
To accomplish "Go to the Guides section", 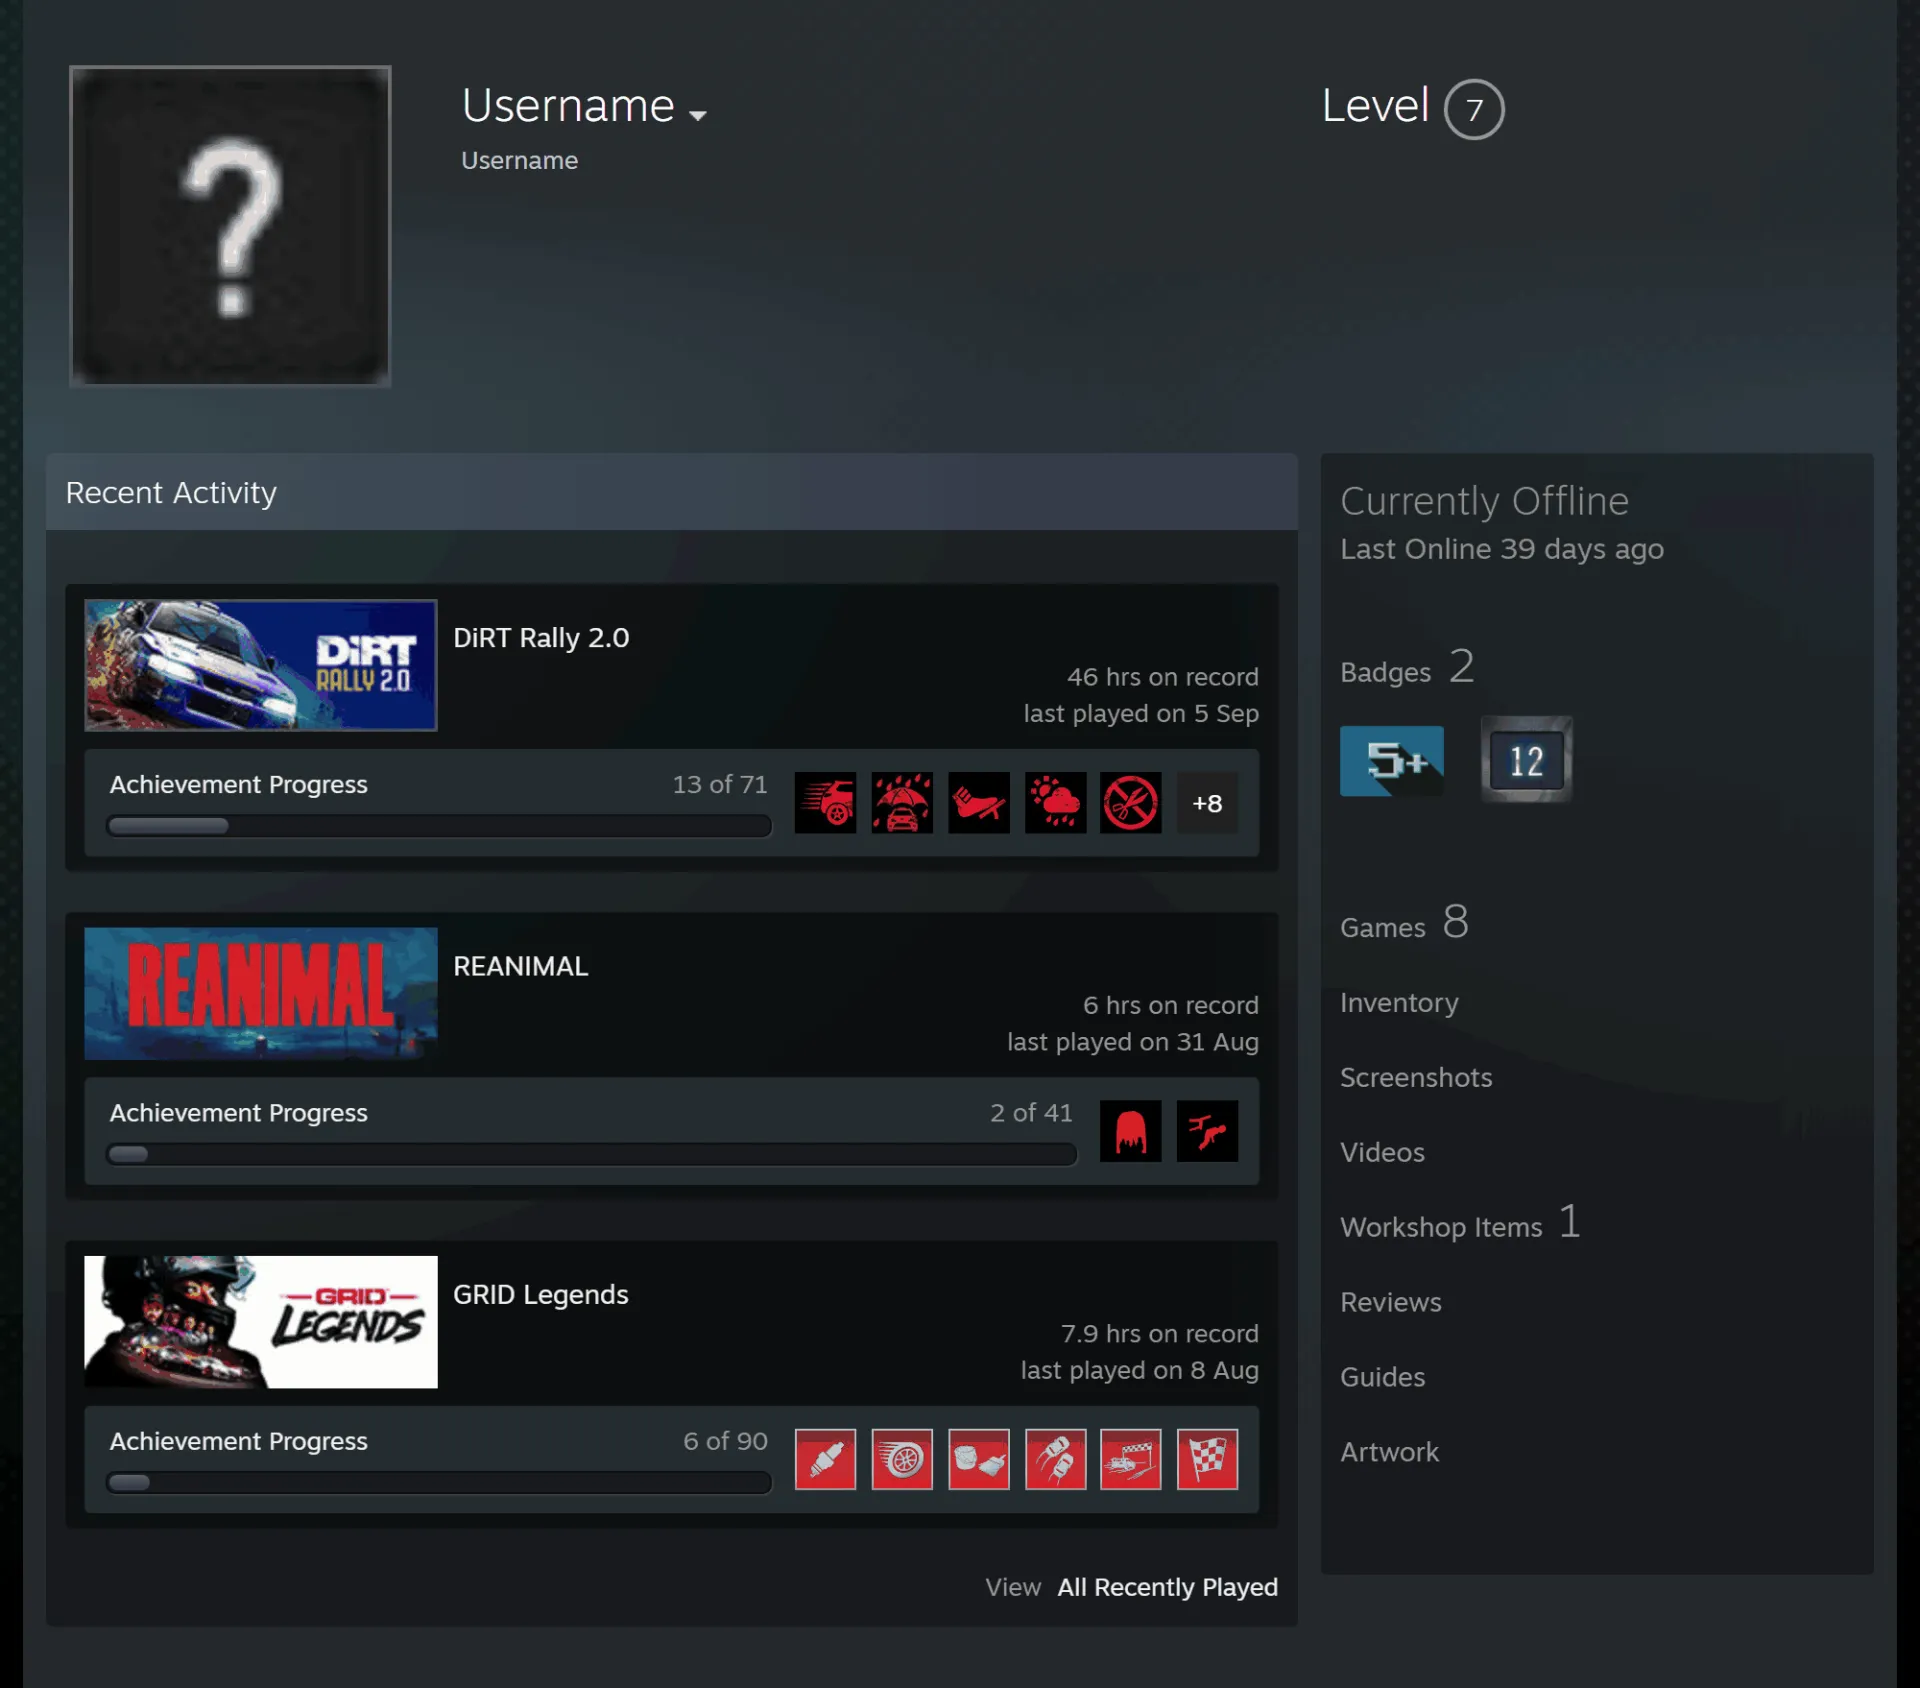I will (1382, 1377).
